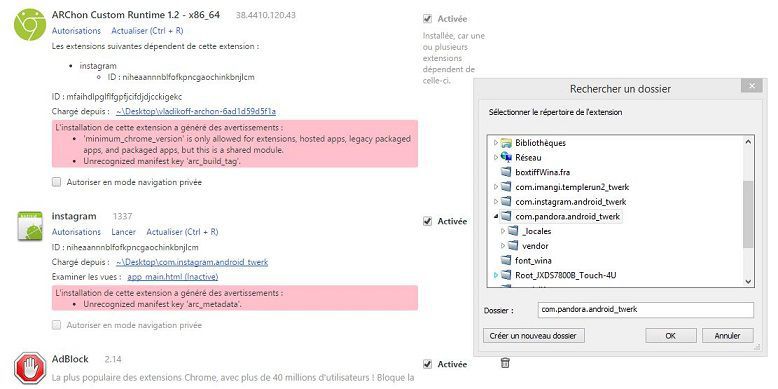Click the boxtiffWina.fra folder icon
This screenshot has height=389, width=778.
pos(506,172)
